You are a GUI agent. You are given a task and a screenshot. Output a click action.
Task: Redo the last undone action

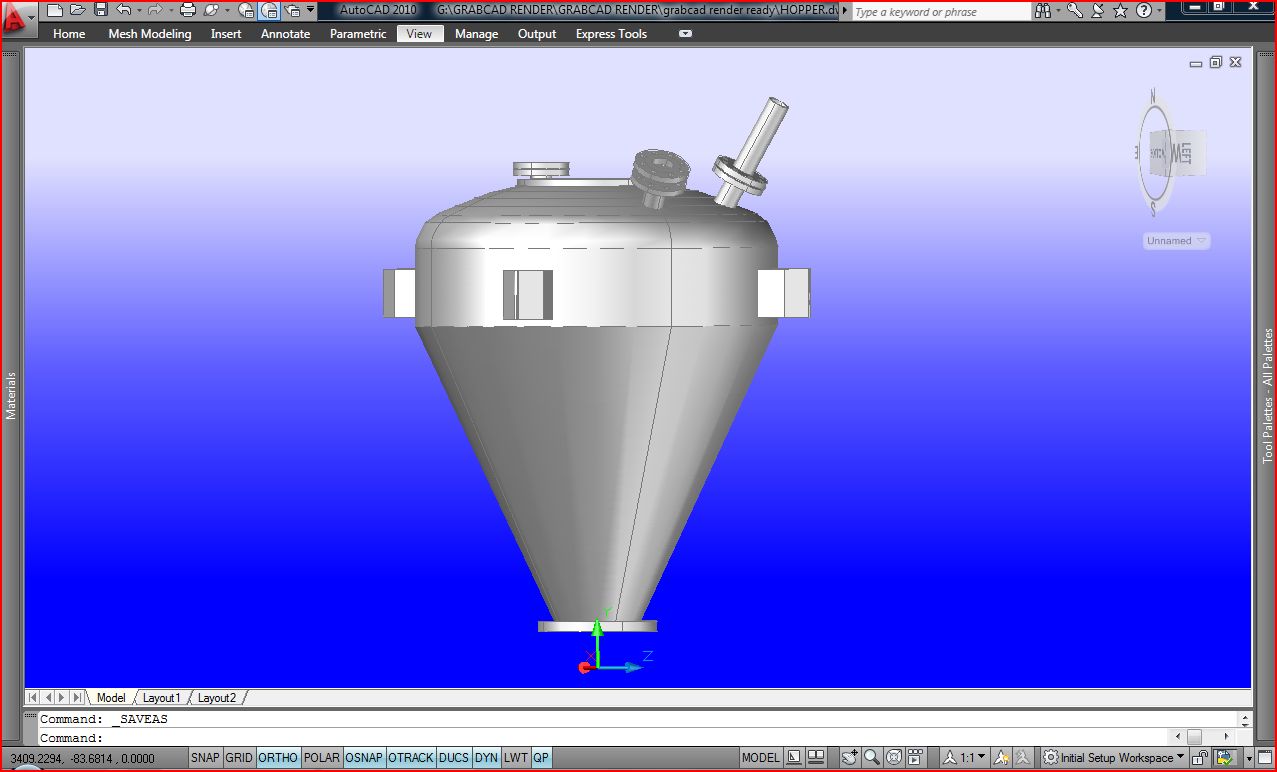[x=154, y=11]
